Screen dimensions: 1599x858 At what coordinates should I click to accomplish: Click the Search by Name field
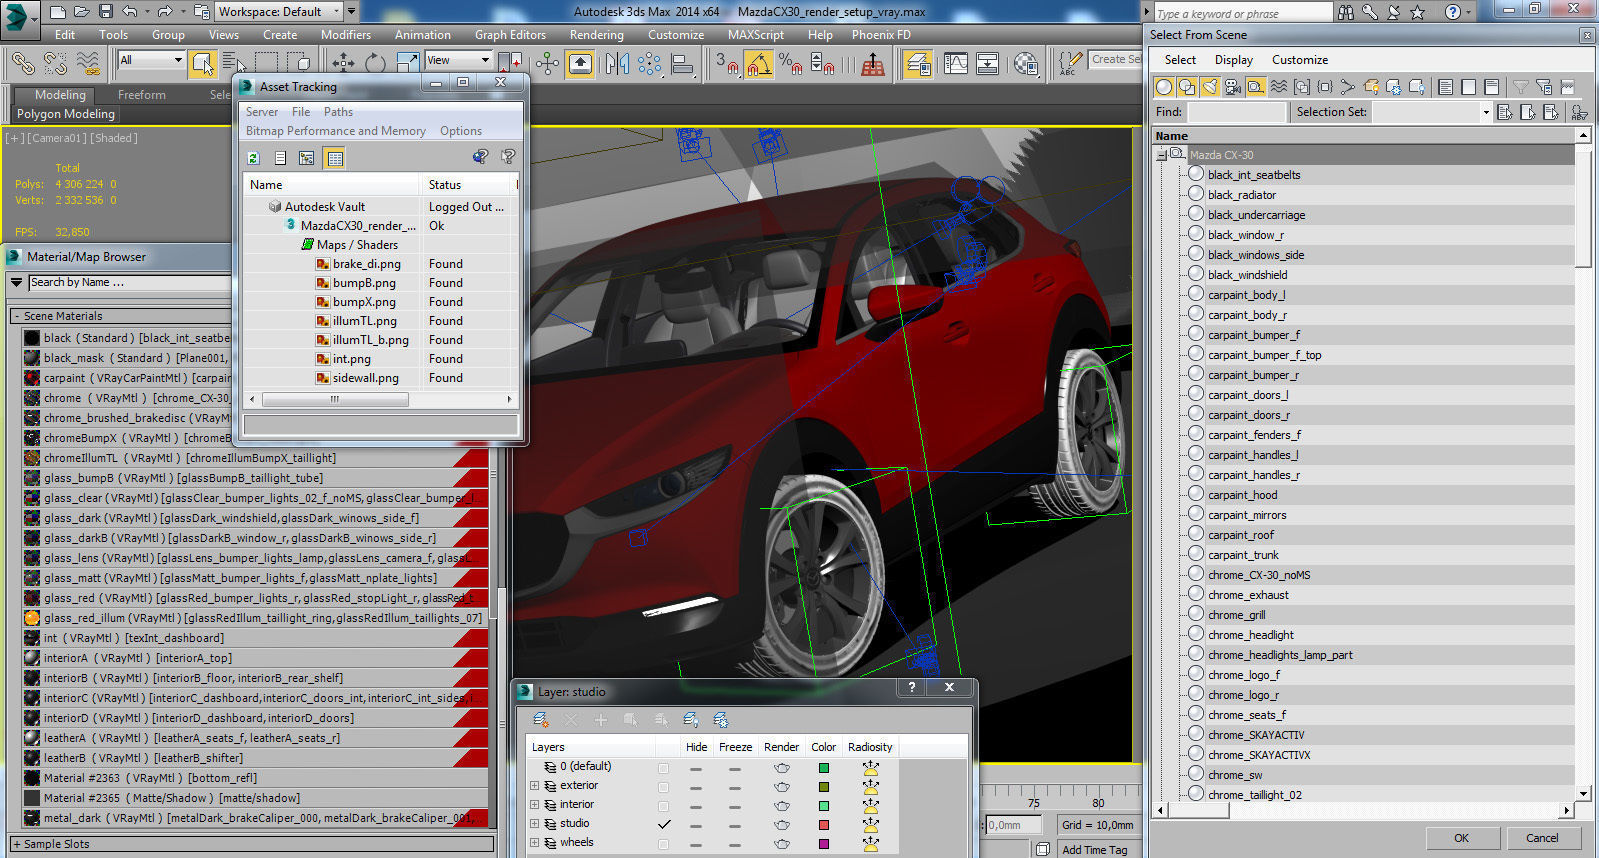[130, 283]
